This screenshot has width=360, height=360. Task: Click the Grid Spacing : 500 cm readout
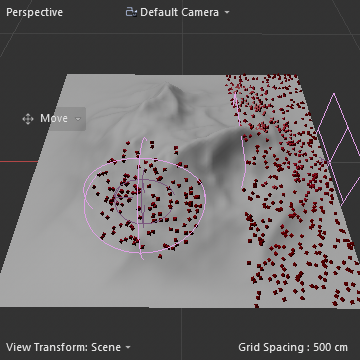coord(293,347)
